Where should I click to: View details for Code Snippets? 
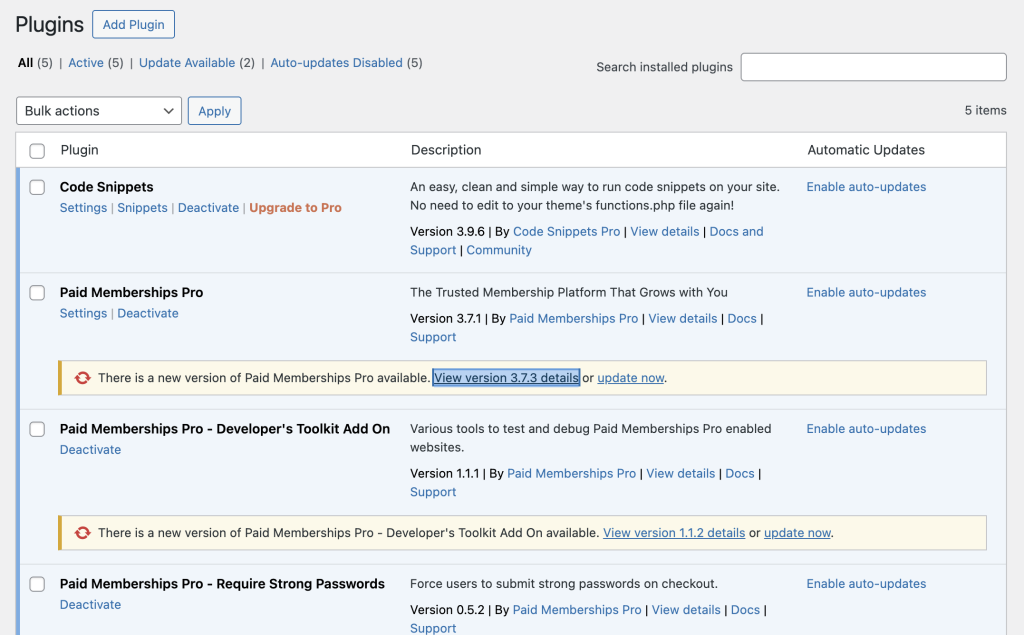coord(664,231)
